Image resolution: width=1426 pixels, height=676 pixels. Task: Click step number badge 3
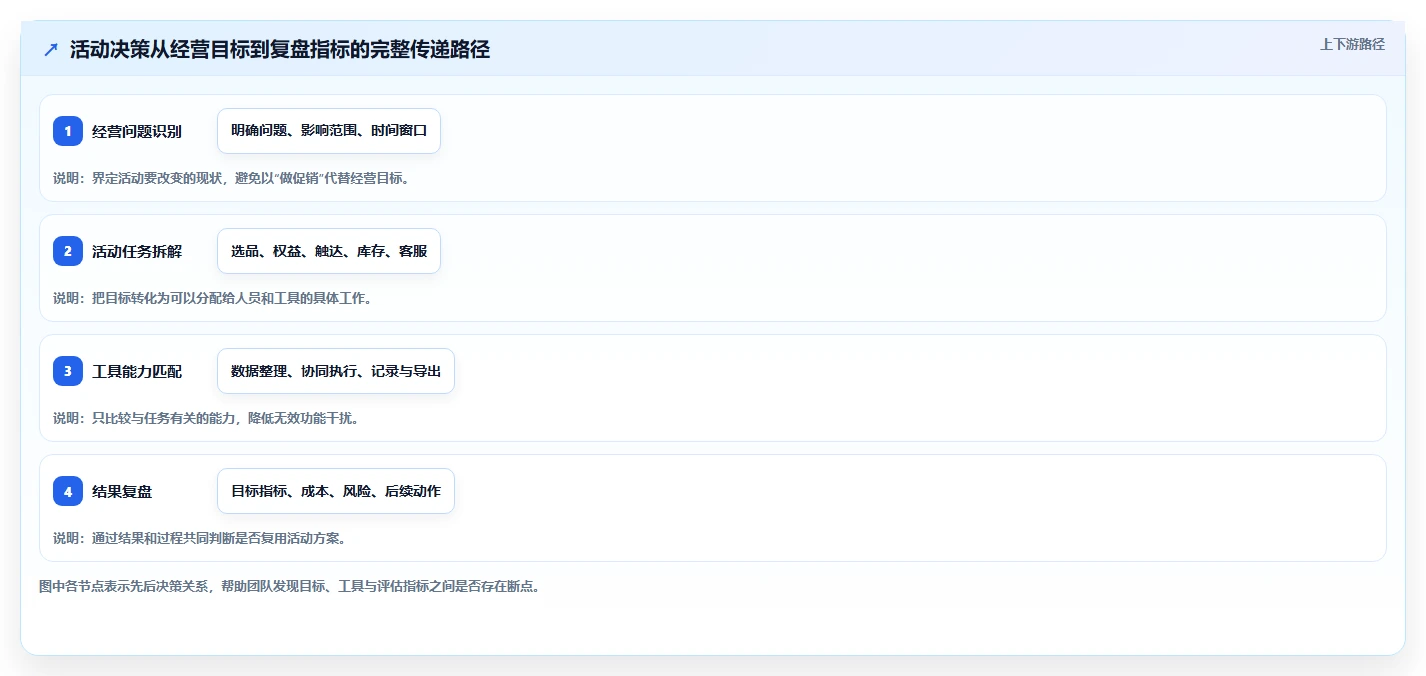click(68, 371)
